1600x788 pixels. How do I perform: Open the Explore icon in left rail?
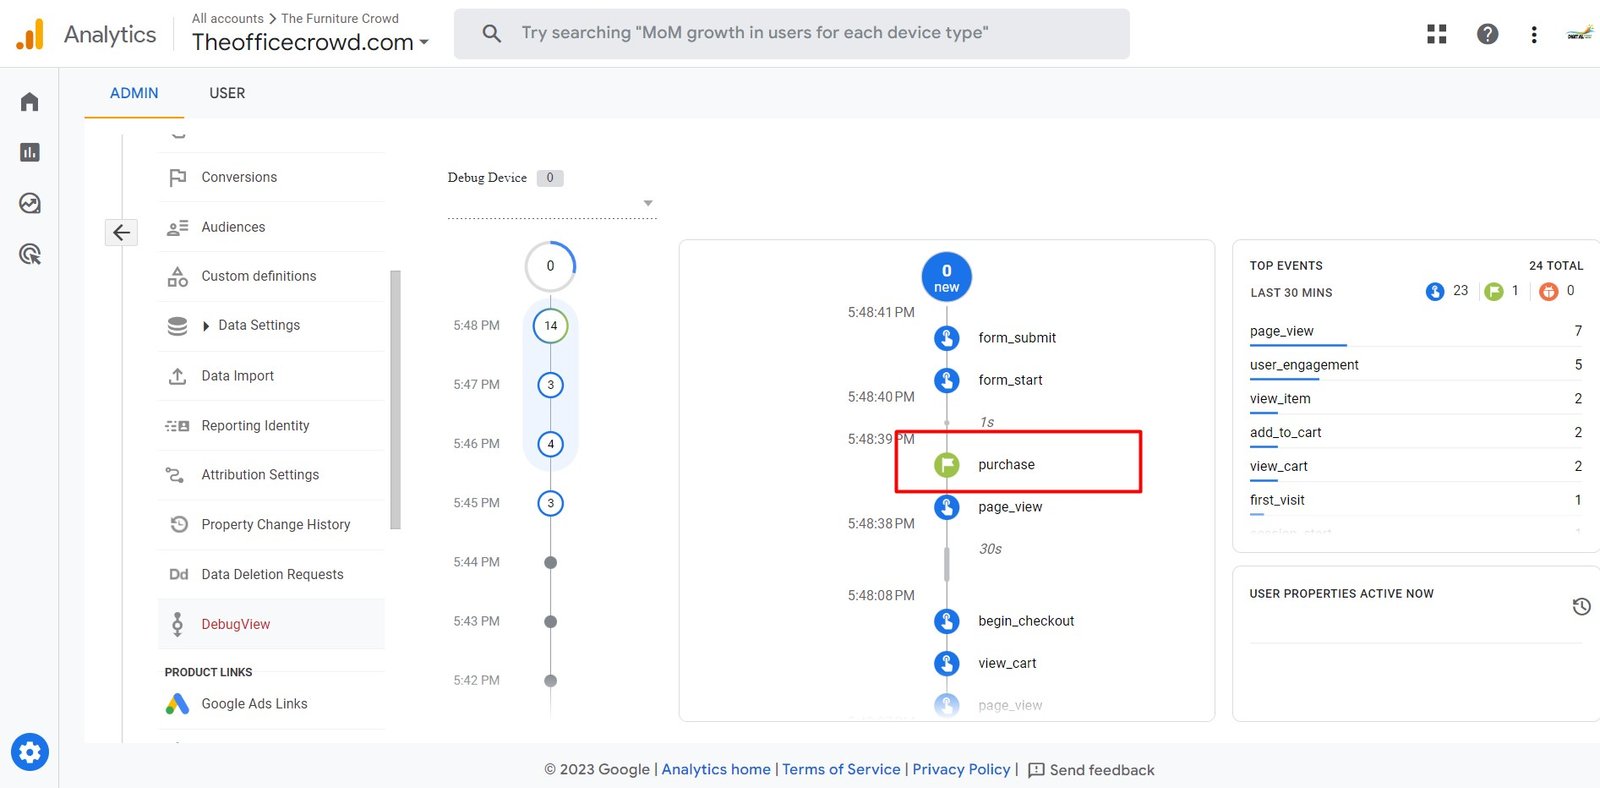point(30,203)
